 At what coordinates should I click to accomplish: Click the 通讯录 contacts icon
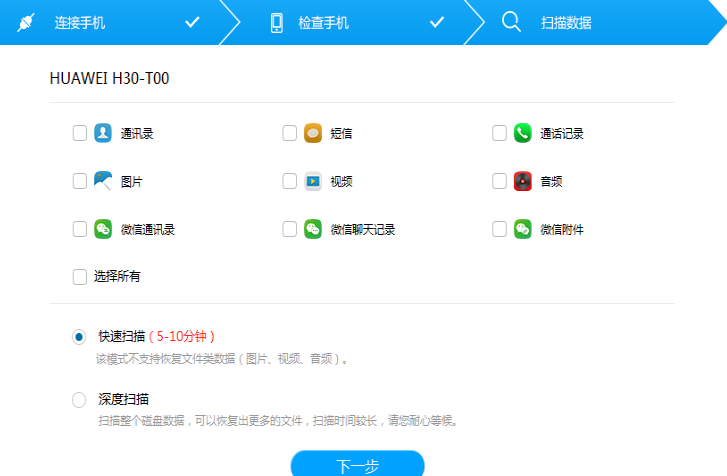click(103, 133)
